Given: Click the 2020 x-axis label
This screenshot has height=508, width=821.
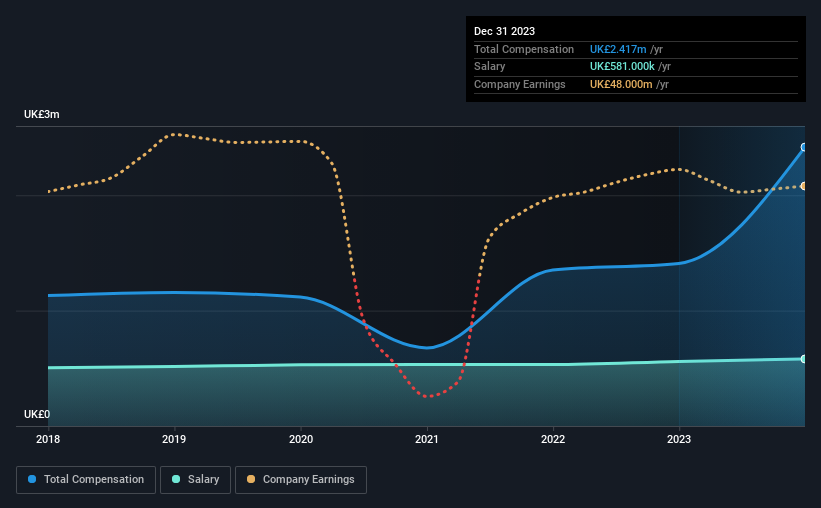Looking at the screenshot, I should pyautogui.click(x=301, y=439).
